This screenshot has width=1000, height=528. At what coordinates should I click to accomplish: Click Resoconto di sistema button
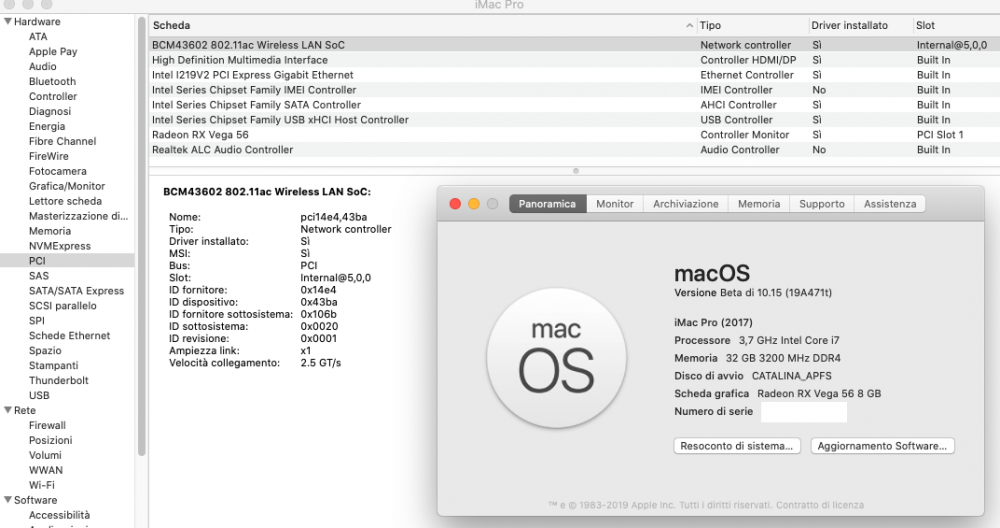coord(737,446)
